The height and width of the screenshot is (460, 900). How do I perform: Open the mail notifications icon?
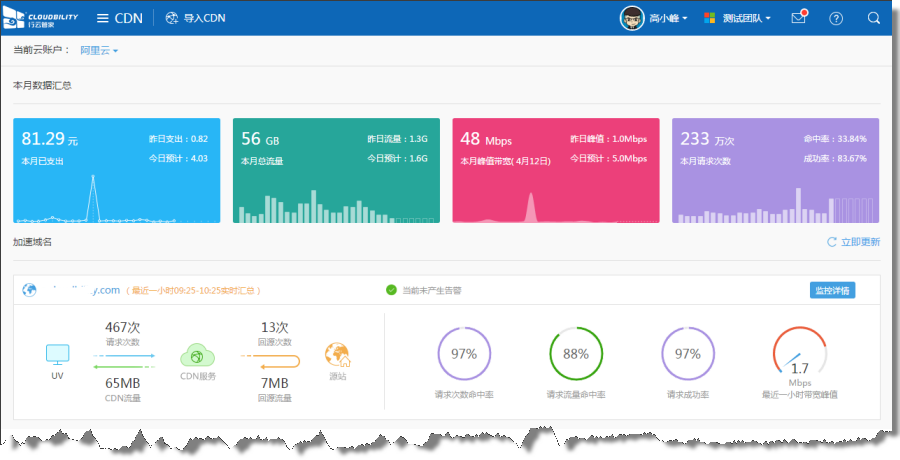[x=798, y=18]
